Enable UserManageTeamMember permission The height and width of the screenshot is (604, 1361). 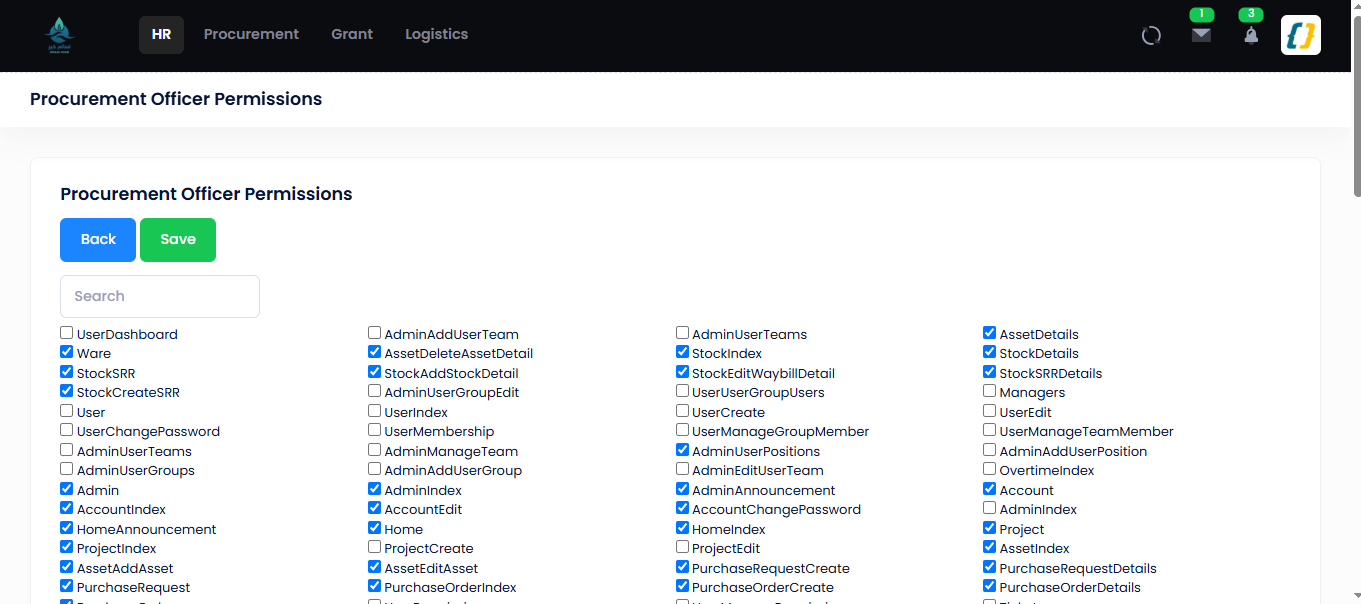(x=990, y=430)
